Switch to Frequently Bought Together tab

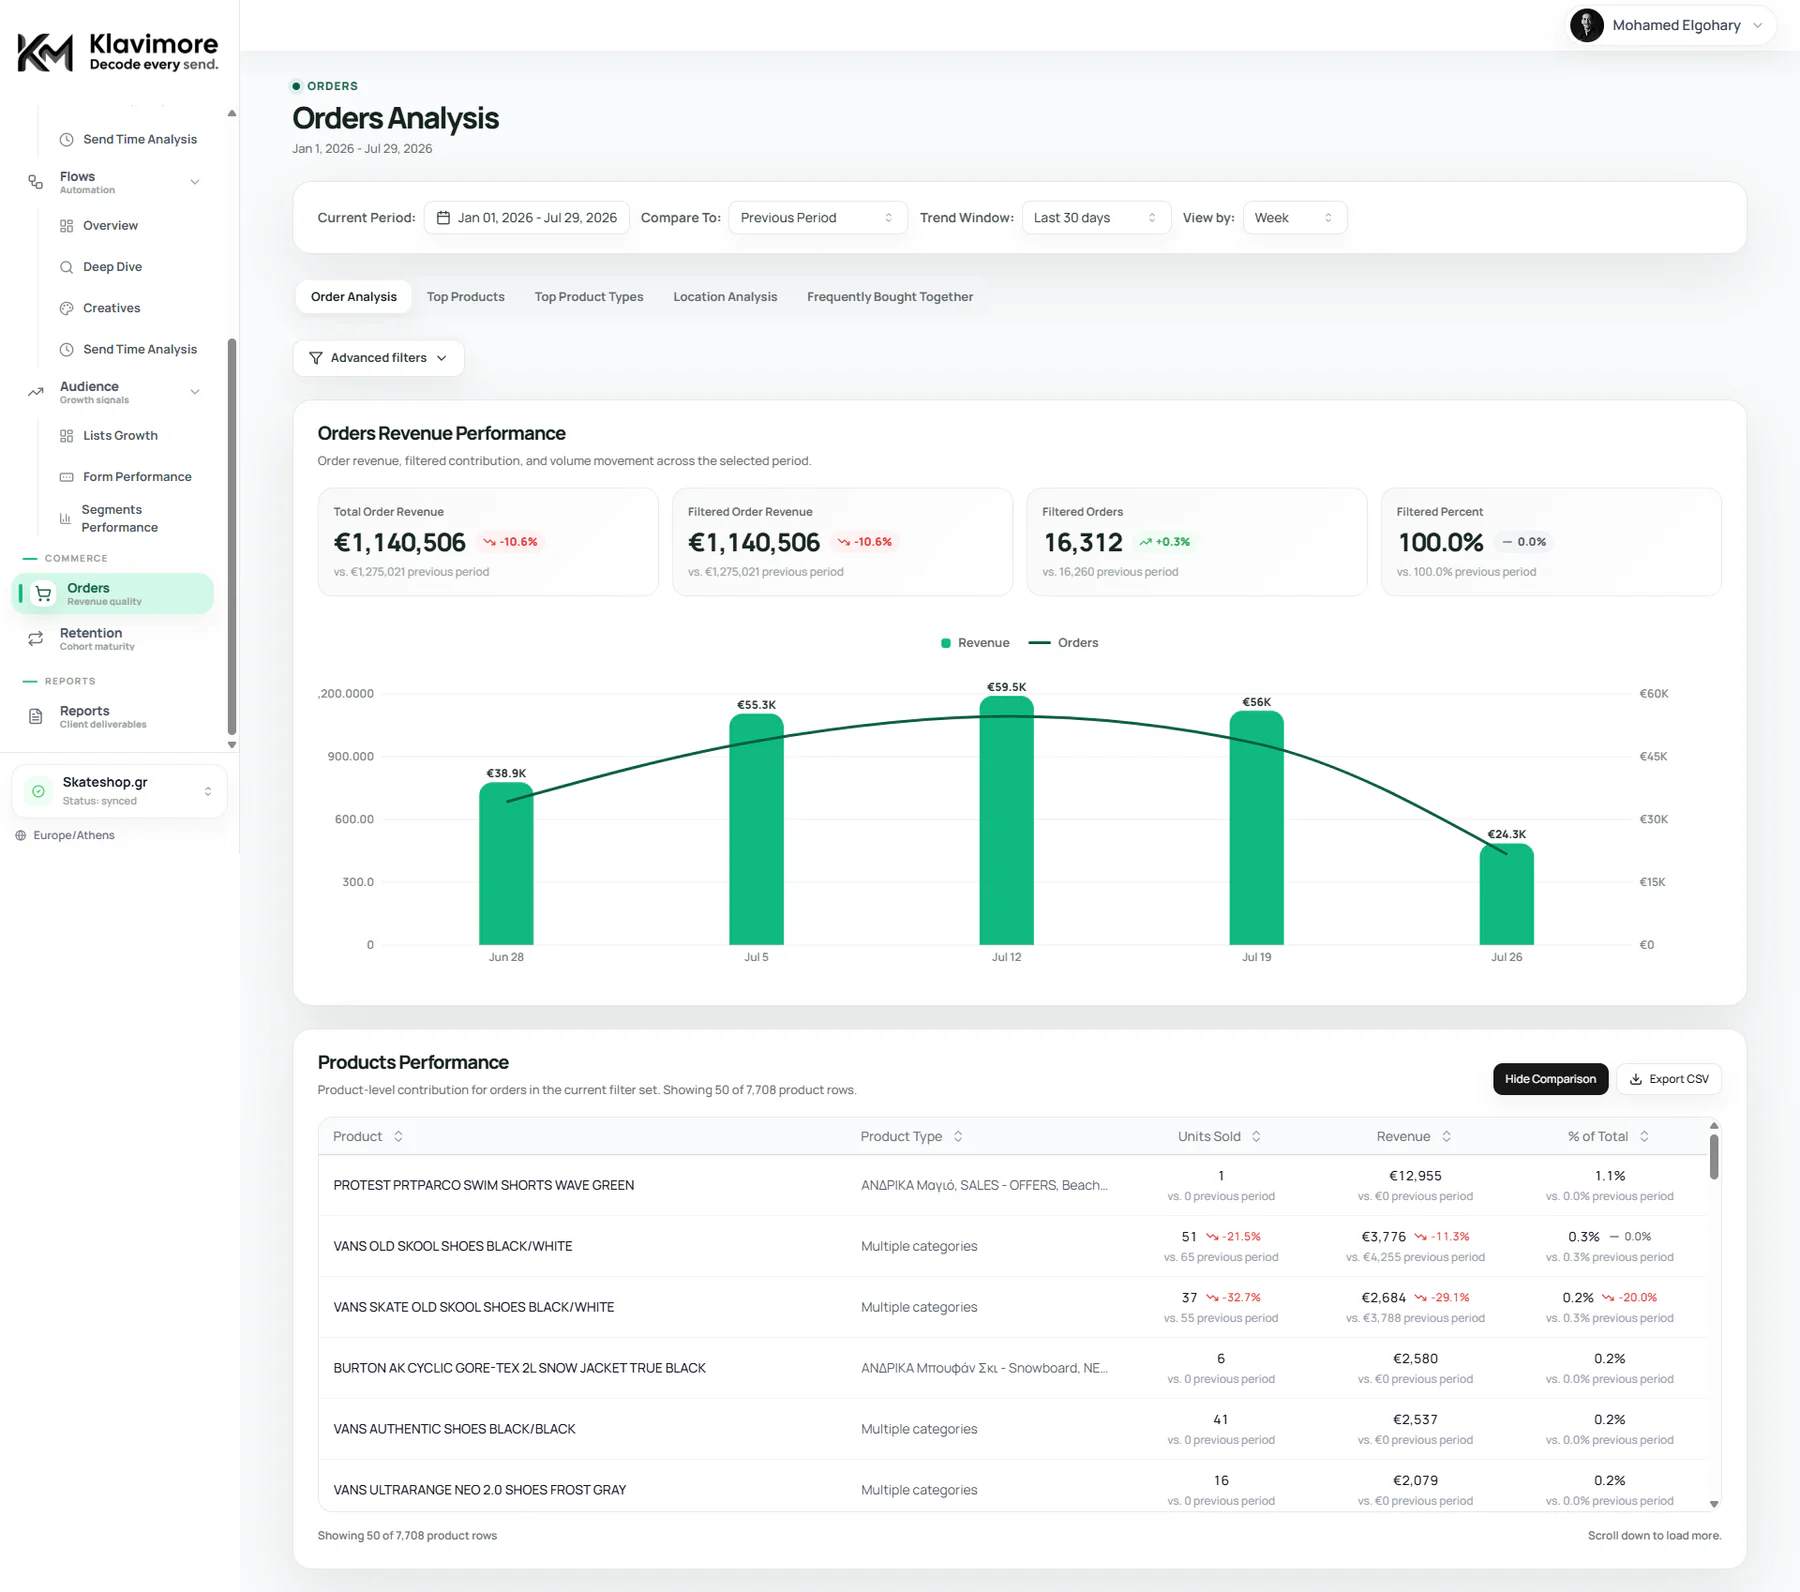coord(890,297)
